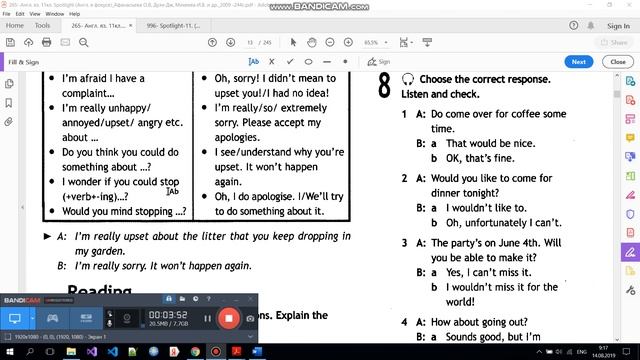Open the more tools wrench icon
This screenshot has height=360, width=640.
(630, 290)
